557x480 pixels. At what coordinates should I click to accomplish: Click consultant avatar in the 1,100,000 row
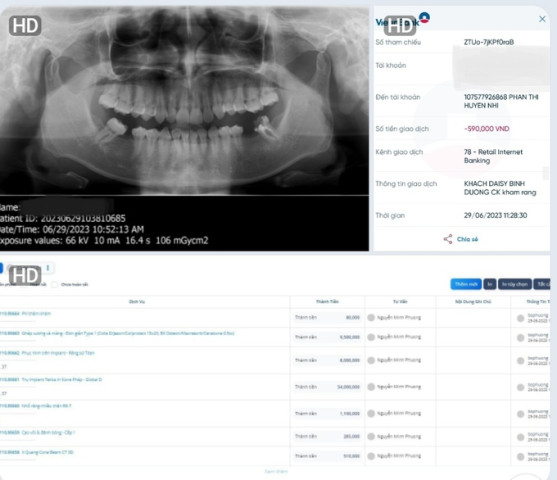click(371, 414)
